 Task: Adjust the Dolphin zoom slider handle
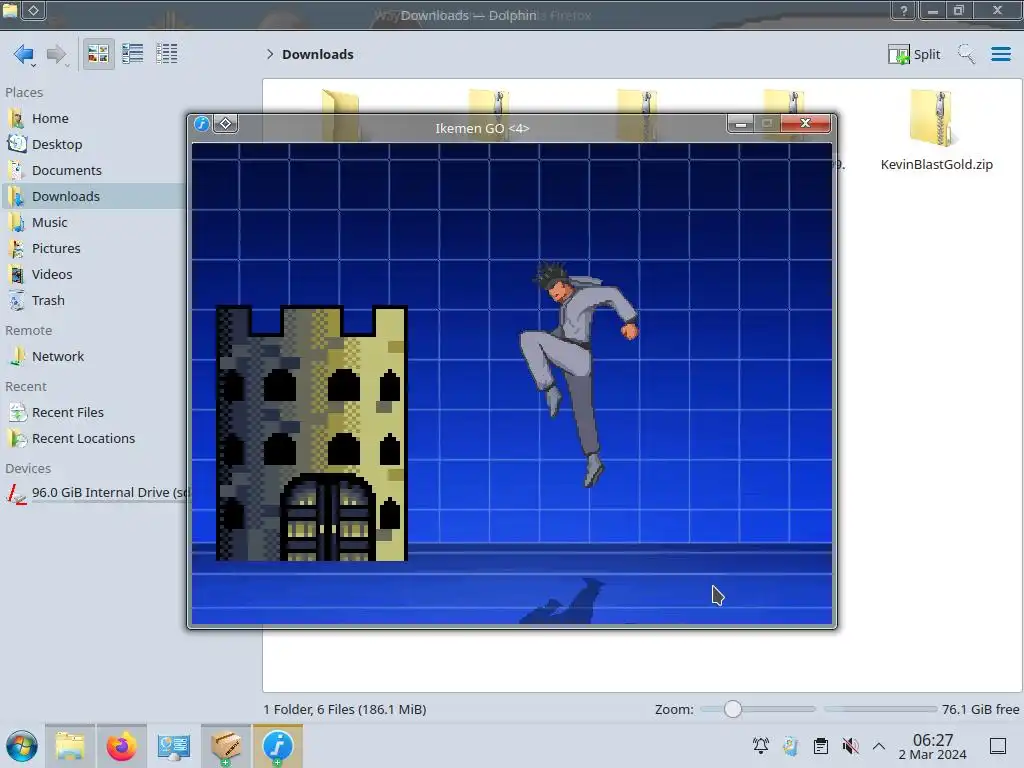(733, 709)
